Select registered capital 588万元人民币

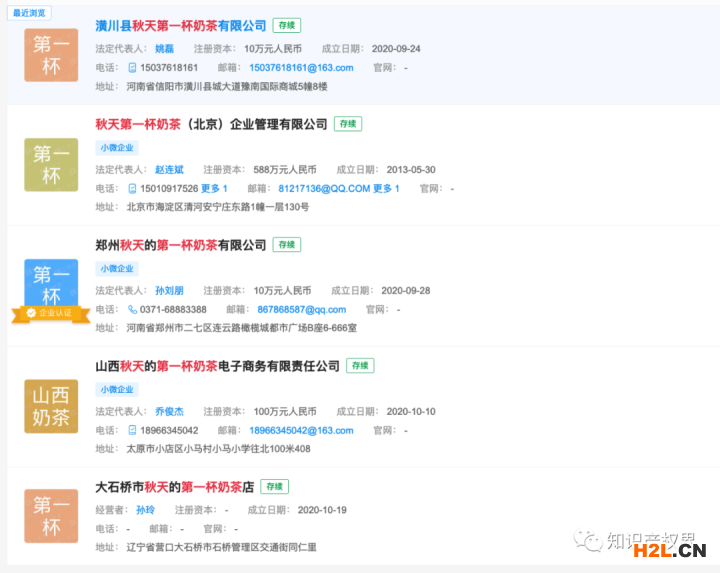pos(285,170)
